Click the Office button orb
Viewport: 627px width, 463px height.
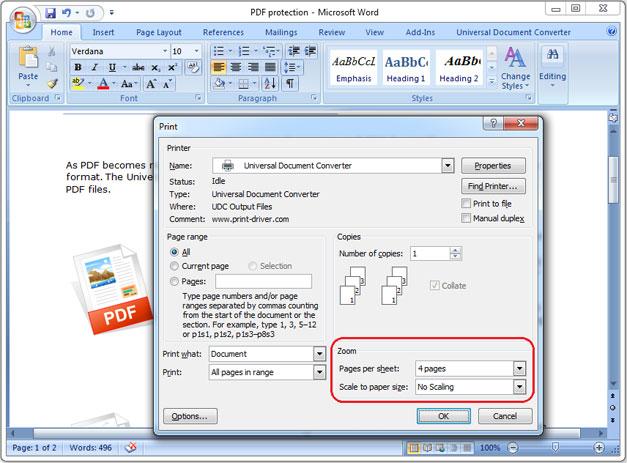point(23,19)
